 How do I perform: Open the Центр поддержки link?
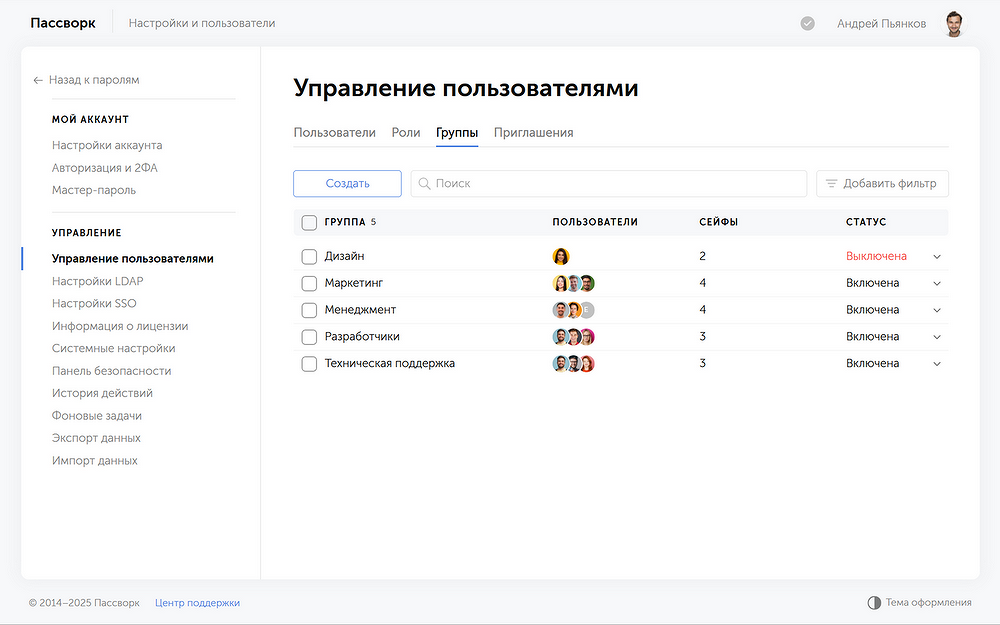197,603
